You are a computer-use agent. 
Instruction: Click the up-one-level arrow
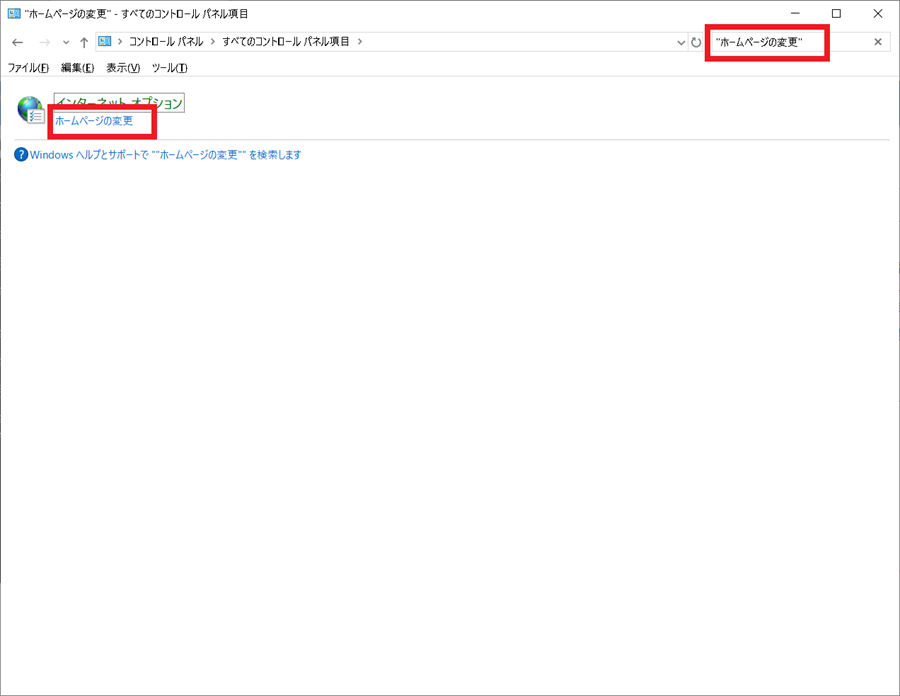[84, 42]
